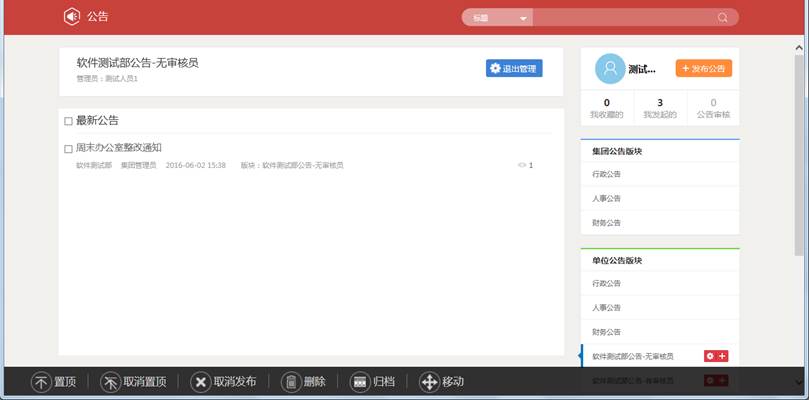Click the user avatar icon
This screenshot has width=809, height=400.
[609, 69]
